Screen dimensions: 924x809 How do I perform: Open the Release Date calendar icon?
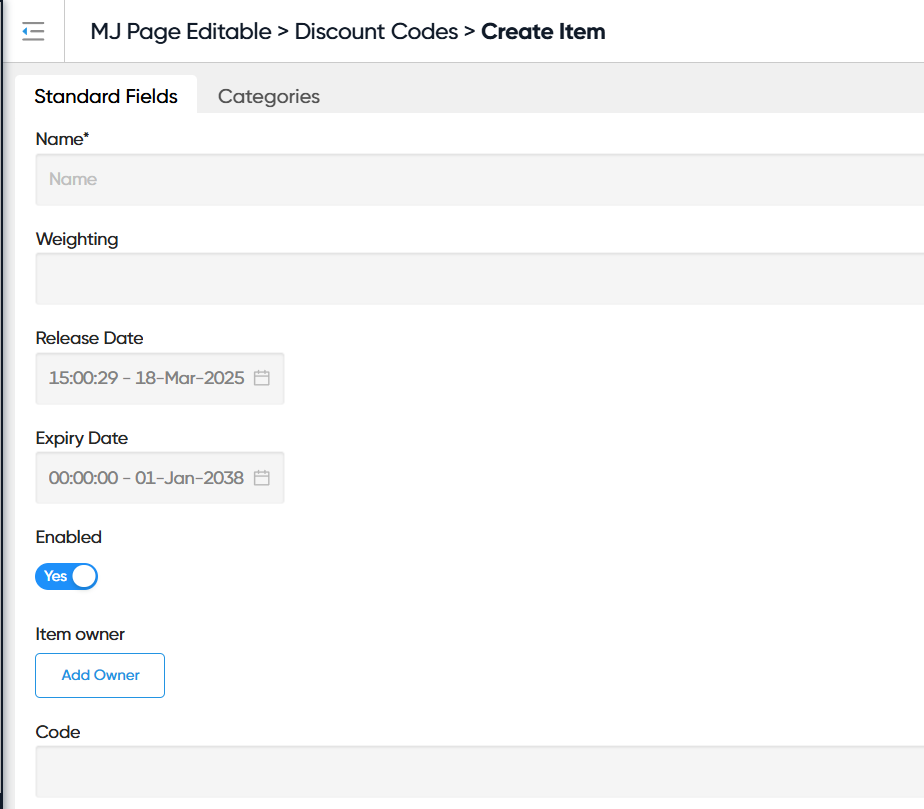click(262, 378)
